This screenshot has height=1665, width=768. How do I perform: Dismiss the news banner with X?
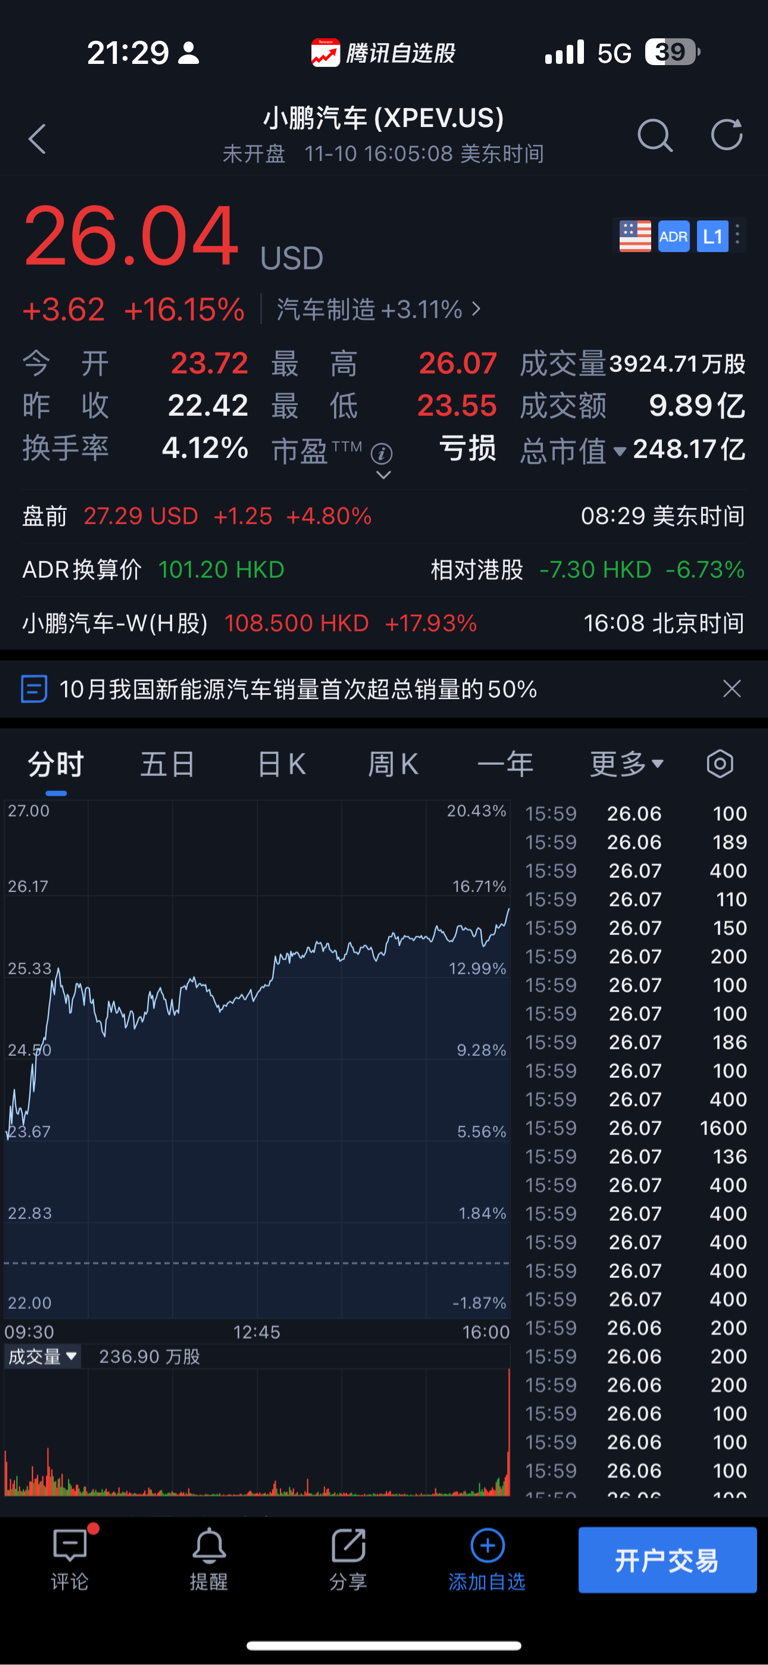(732, 689)
